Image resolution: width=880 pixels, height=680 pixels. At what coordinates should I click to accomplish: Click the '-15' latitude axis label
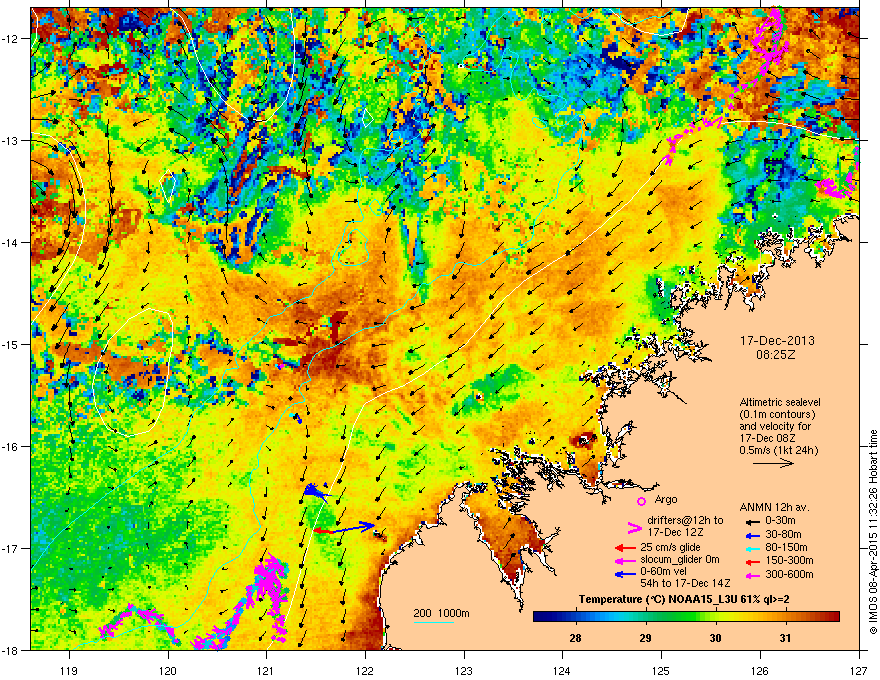pos(10,344)
